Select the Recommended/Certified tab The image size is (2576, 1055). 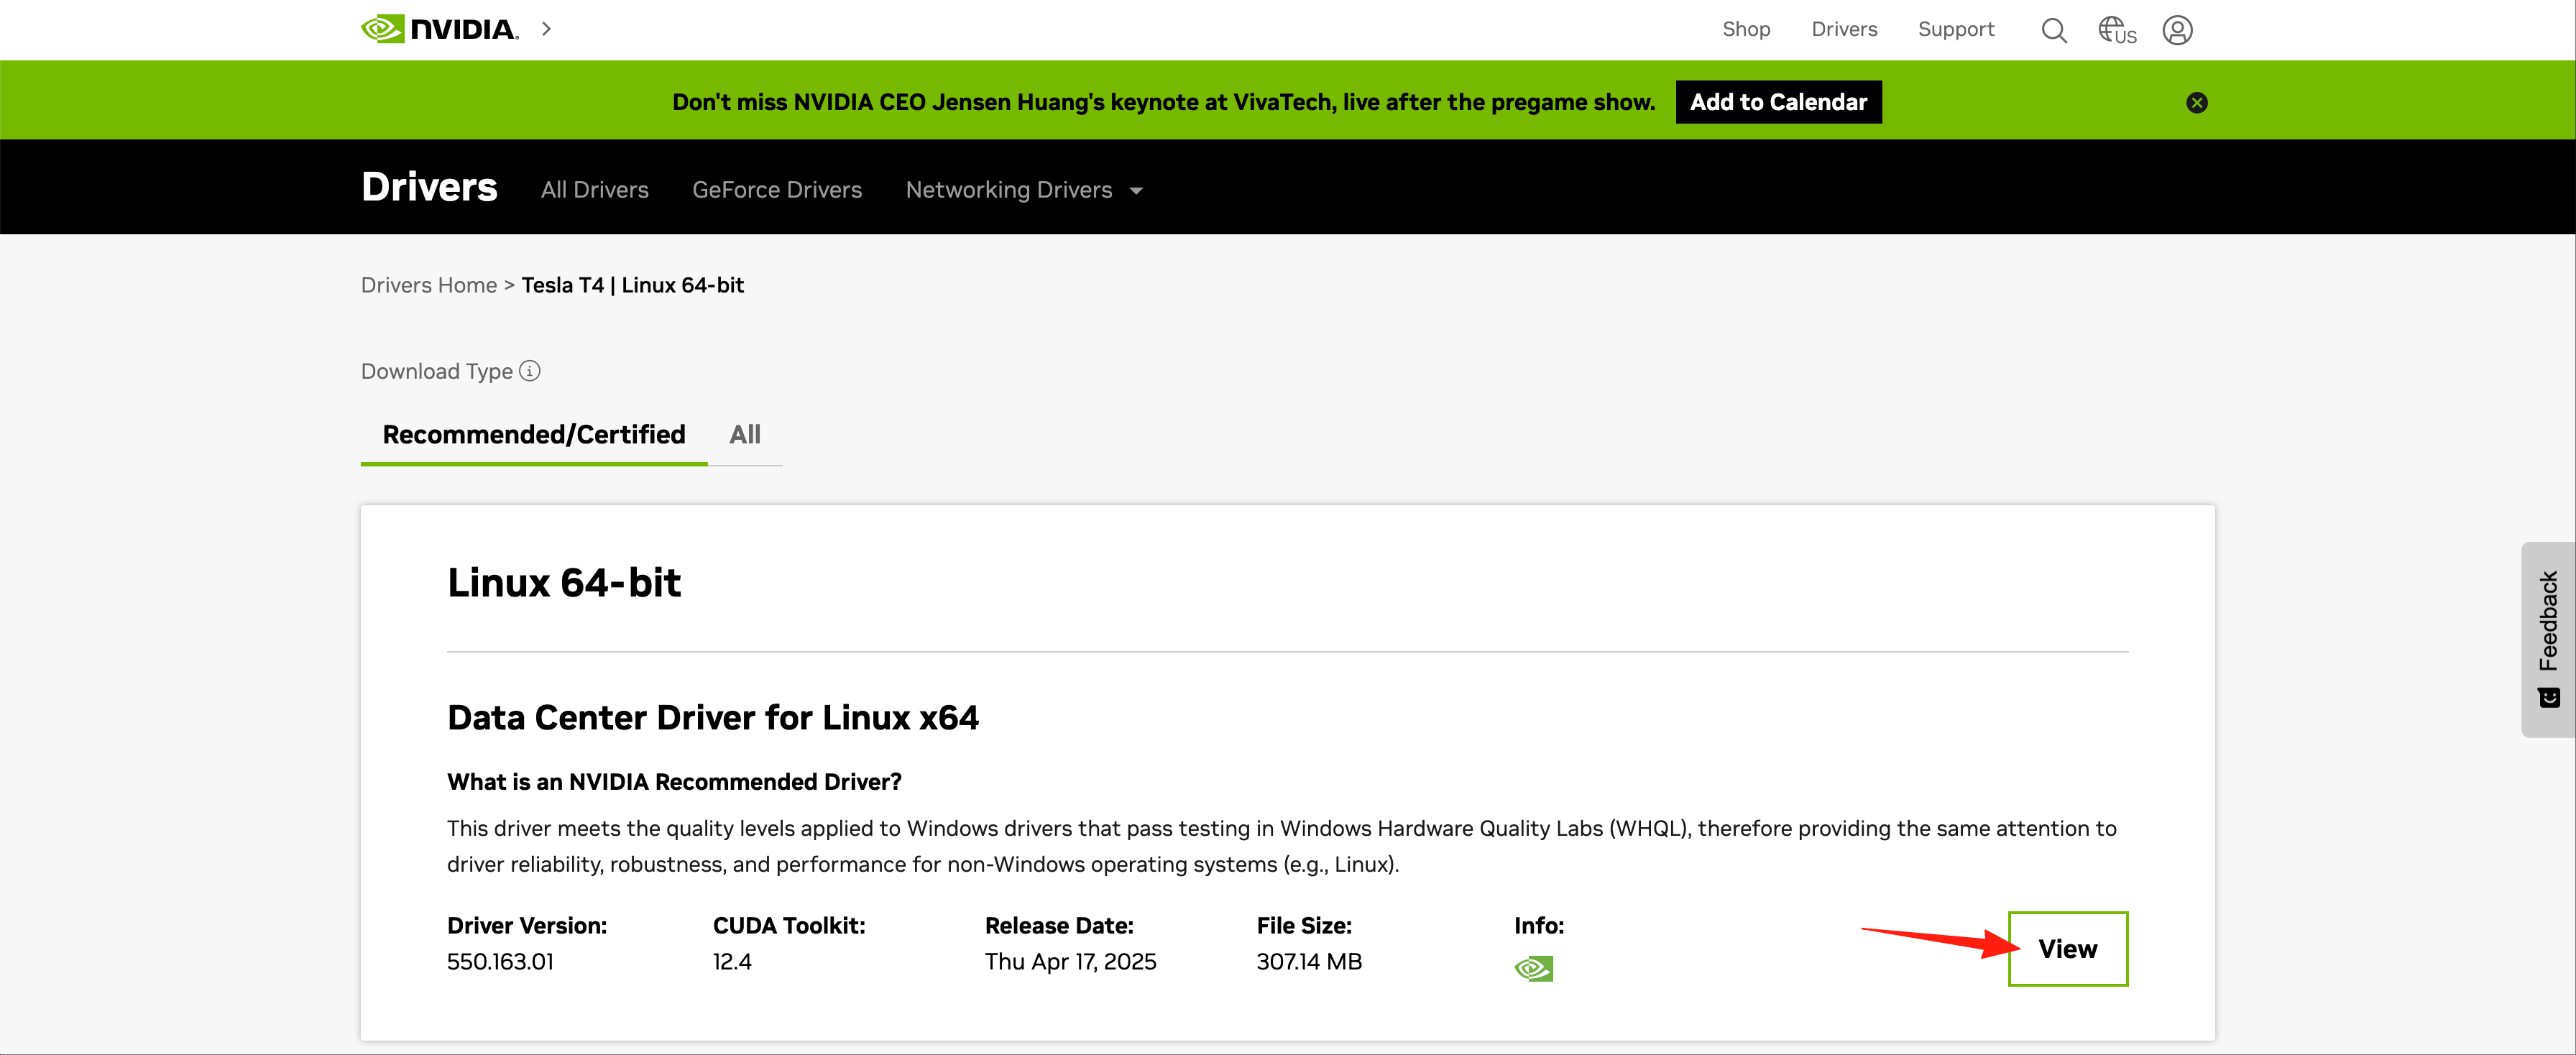coord(534,434)
